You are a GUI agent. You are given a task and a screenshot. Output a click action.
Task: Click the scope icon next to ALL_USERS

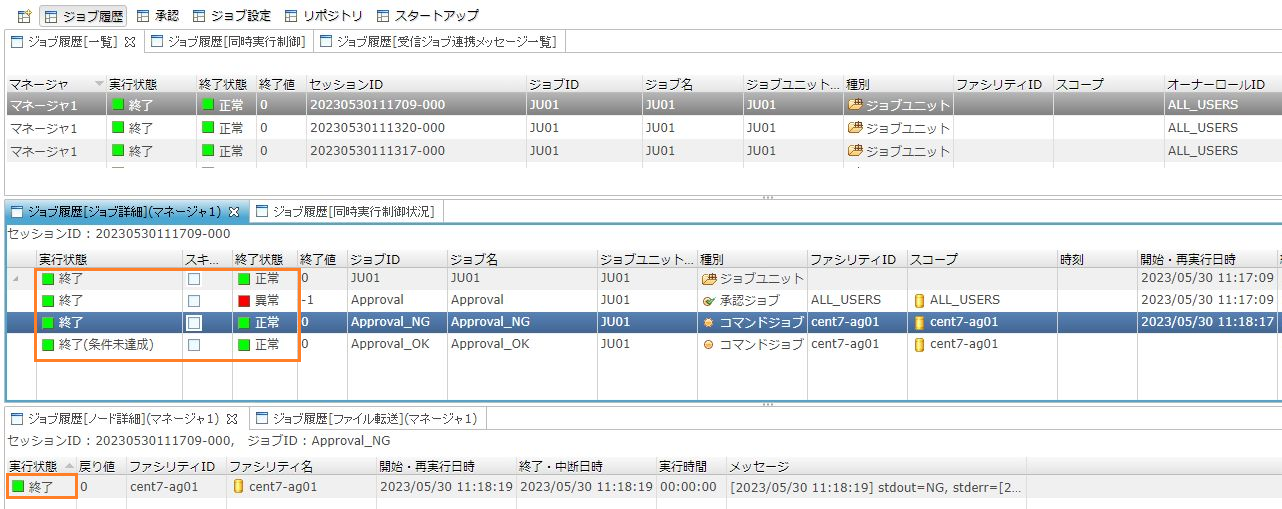918,300
